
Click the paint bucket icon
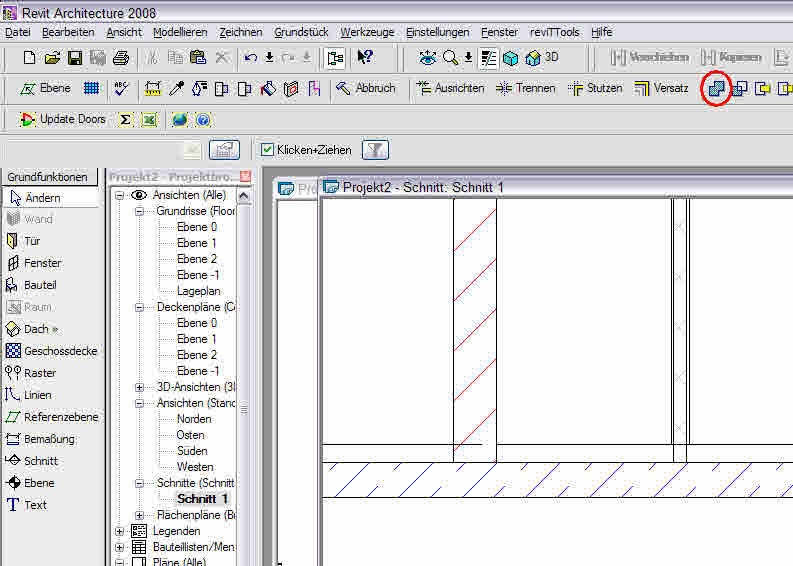(268, 89)
